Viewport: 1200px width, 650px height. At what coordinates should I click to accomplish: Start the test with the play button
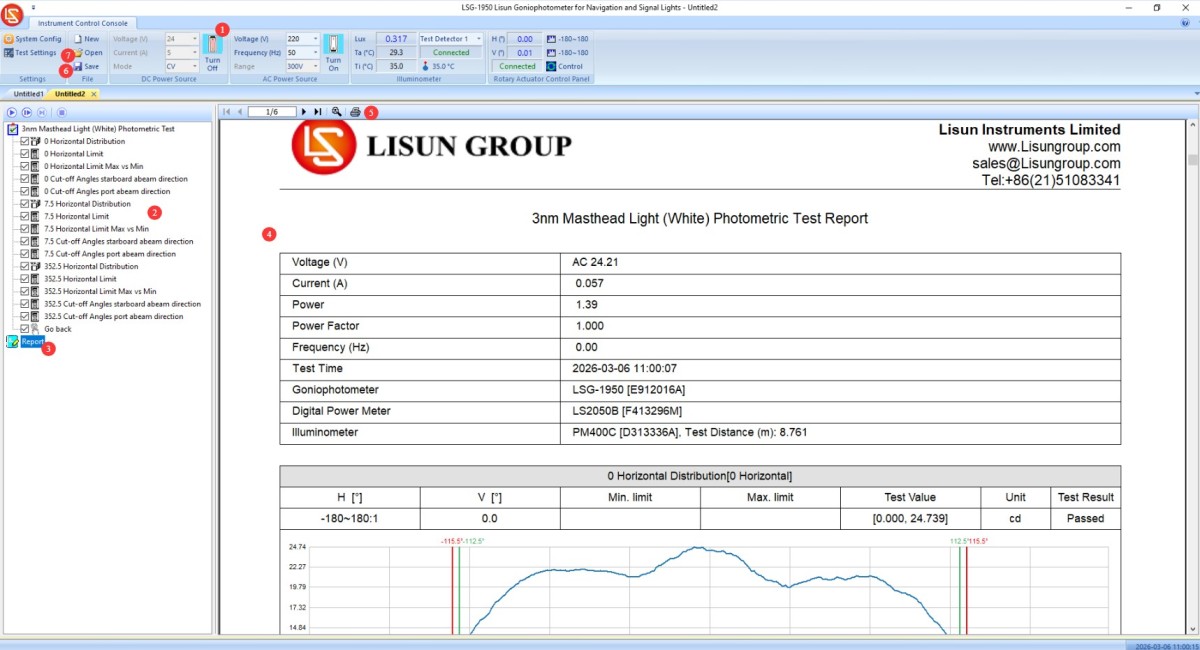click(x=12, y=113)
